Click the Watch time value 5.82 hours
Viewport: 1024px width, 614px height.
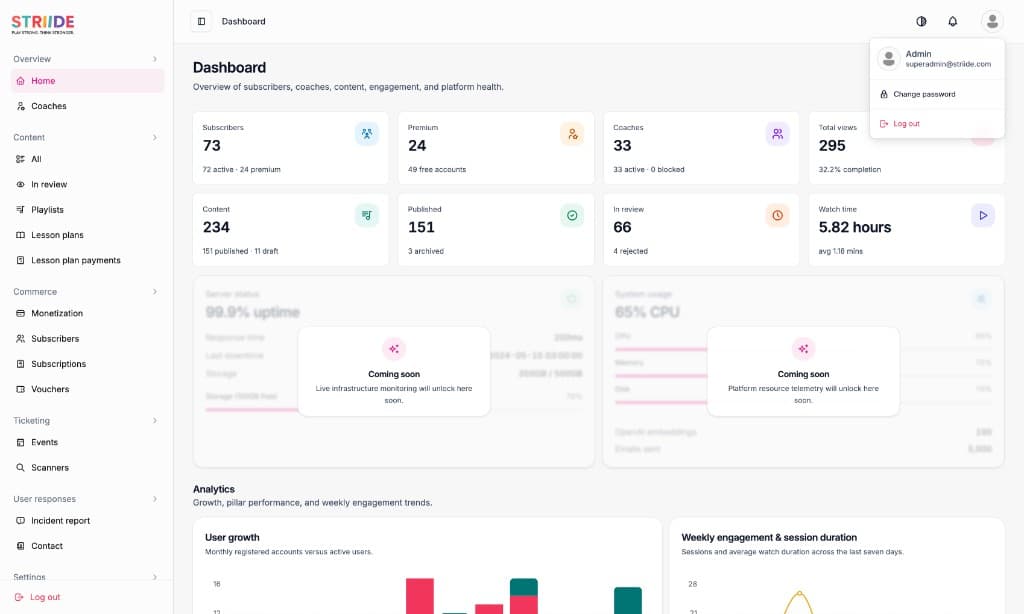pyautogui.click(x=855, y=227)
